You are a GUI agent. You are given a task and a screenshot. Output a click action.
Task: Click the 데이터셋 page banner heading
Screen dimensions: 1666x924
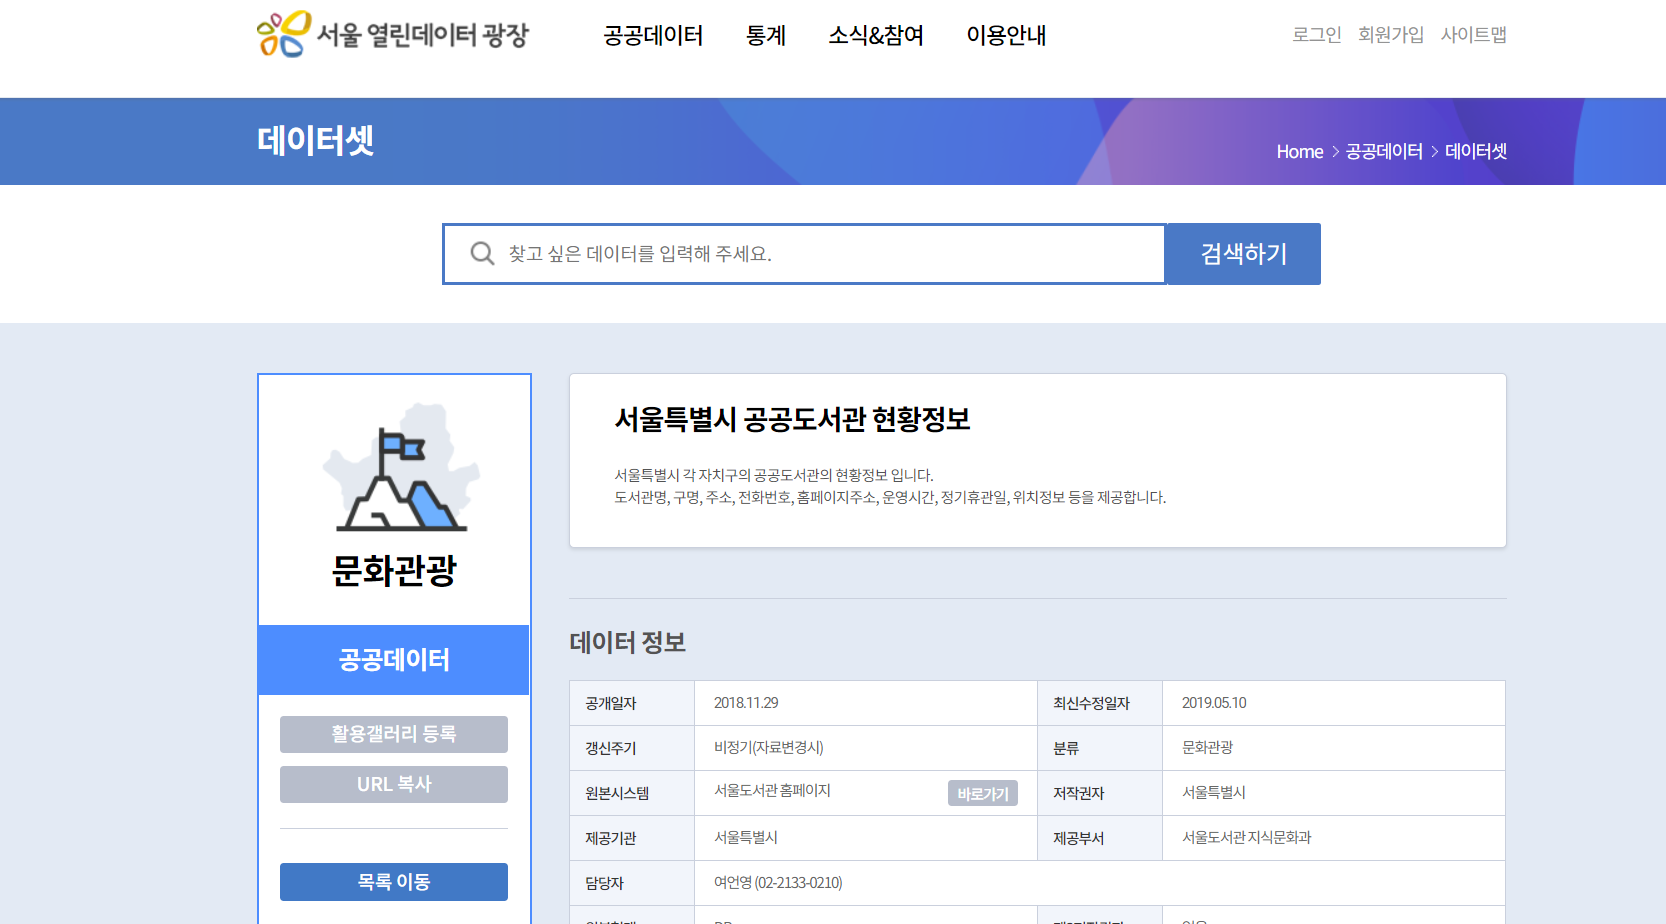click(x=315, y=140)
